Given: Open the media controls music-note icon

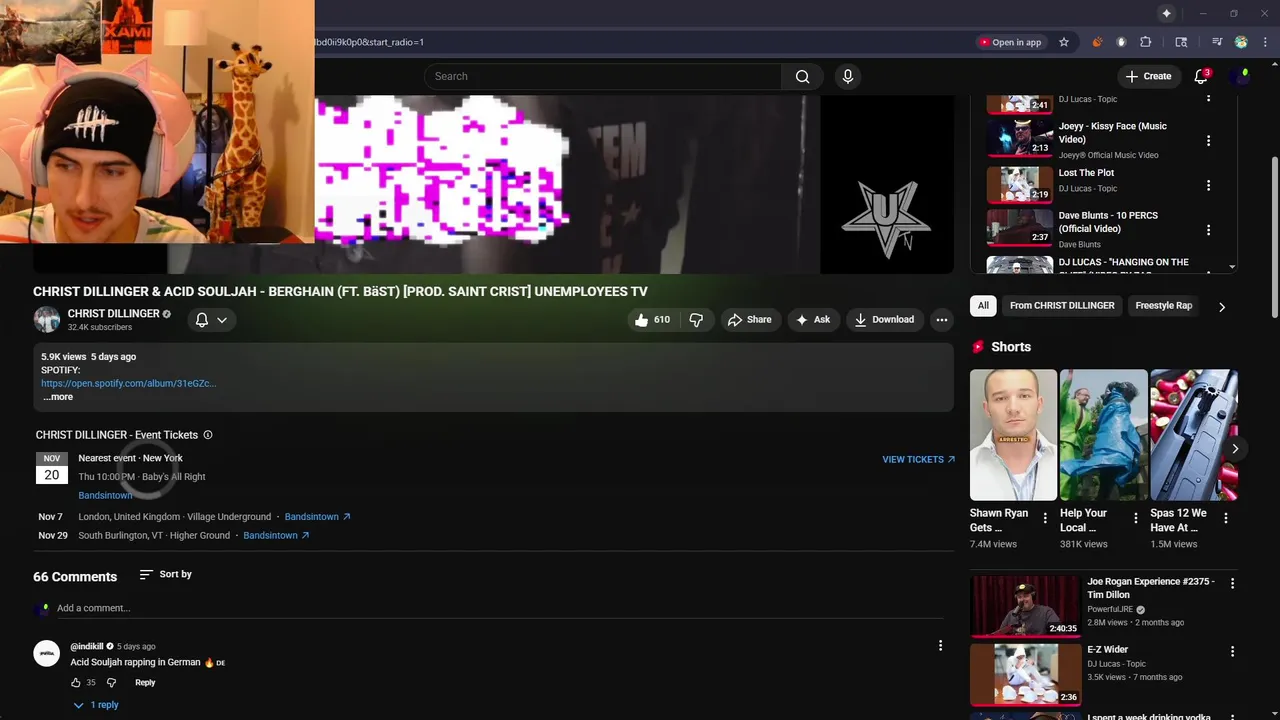Looking at the screenshot, I should [1217, 42].
